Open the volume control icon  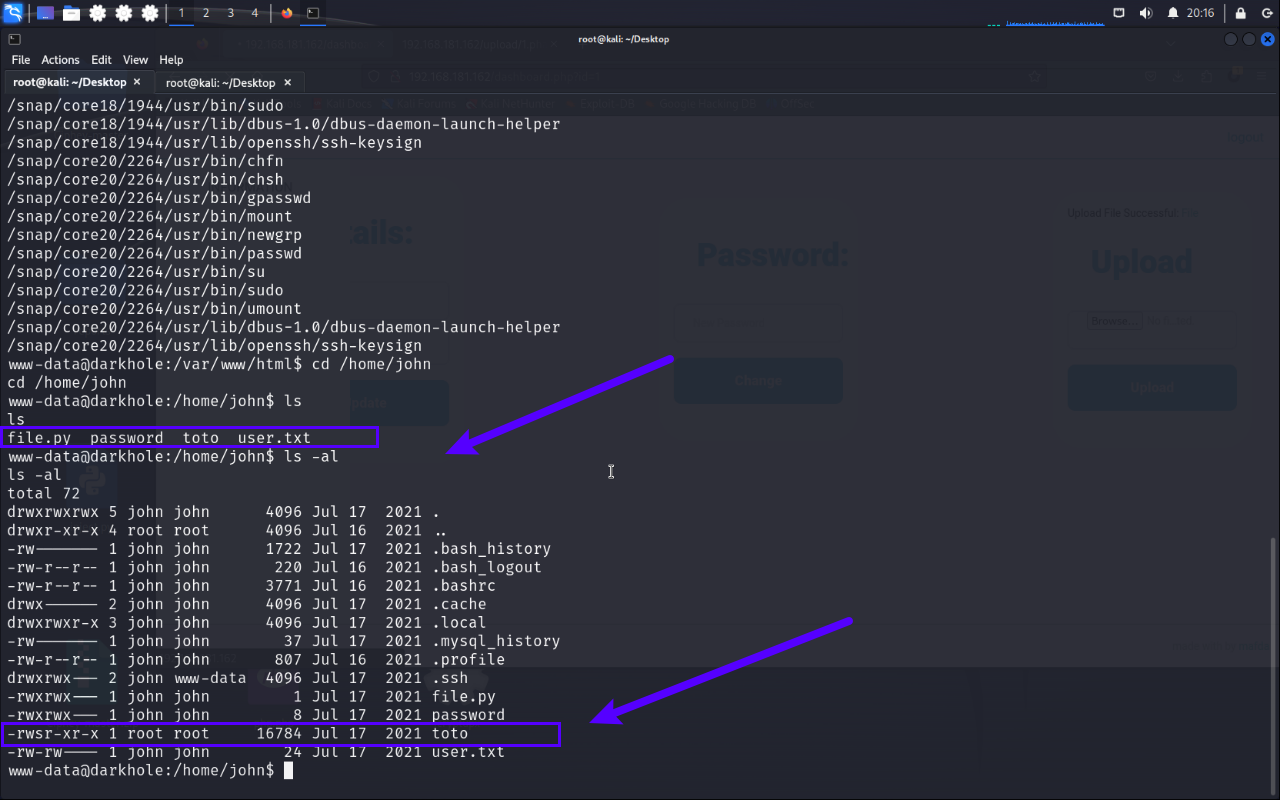click(1145, 13)
